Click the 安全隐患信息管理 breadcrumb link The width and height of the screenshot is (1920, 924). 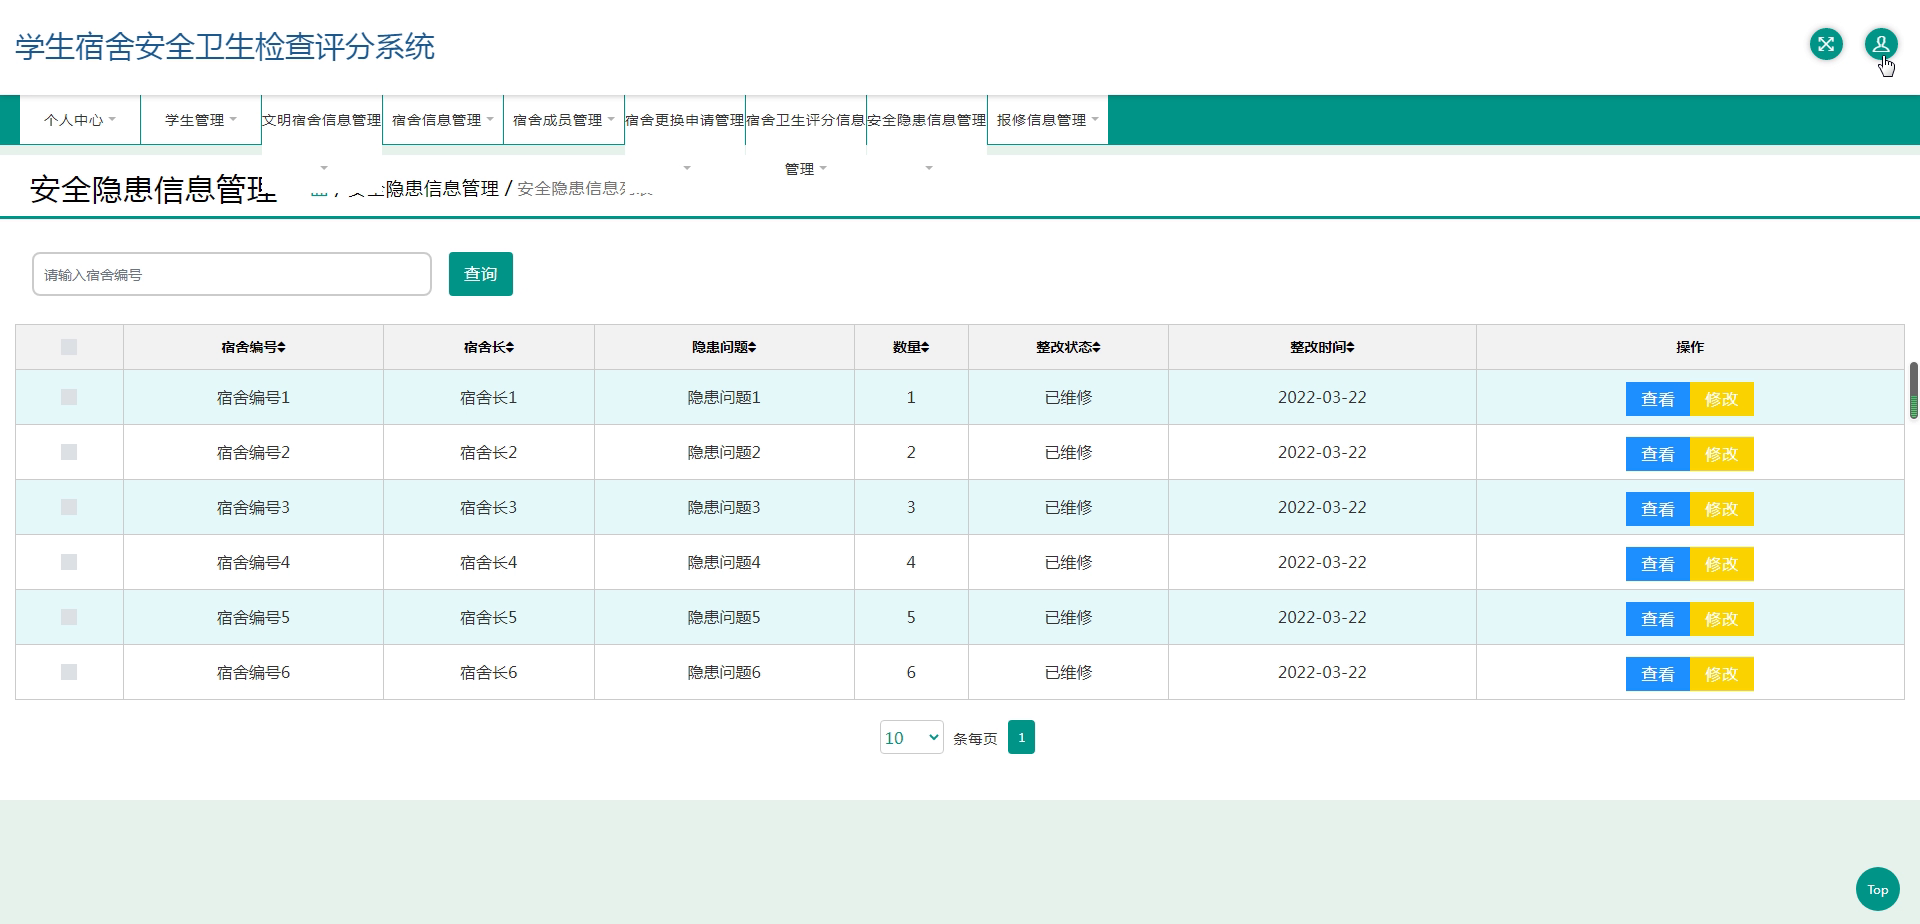(424, 188)
